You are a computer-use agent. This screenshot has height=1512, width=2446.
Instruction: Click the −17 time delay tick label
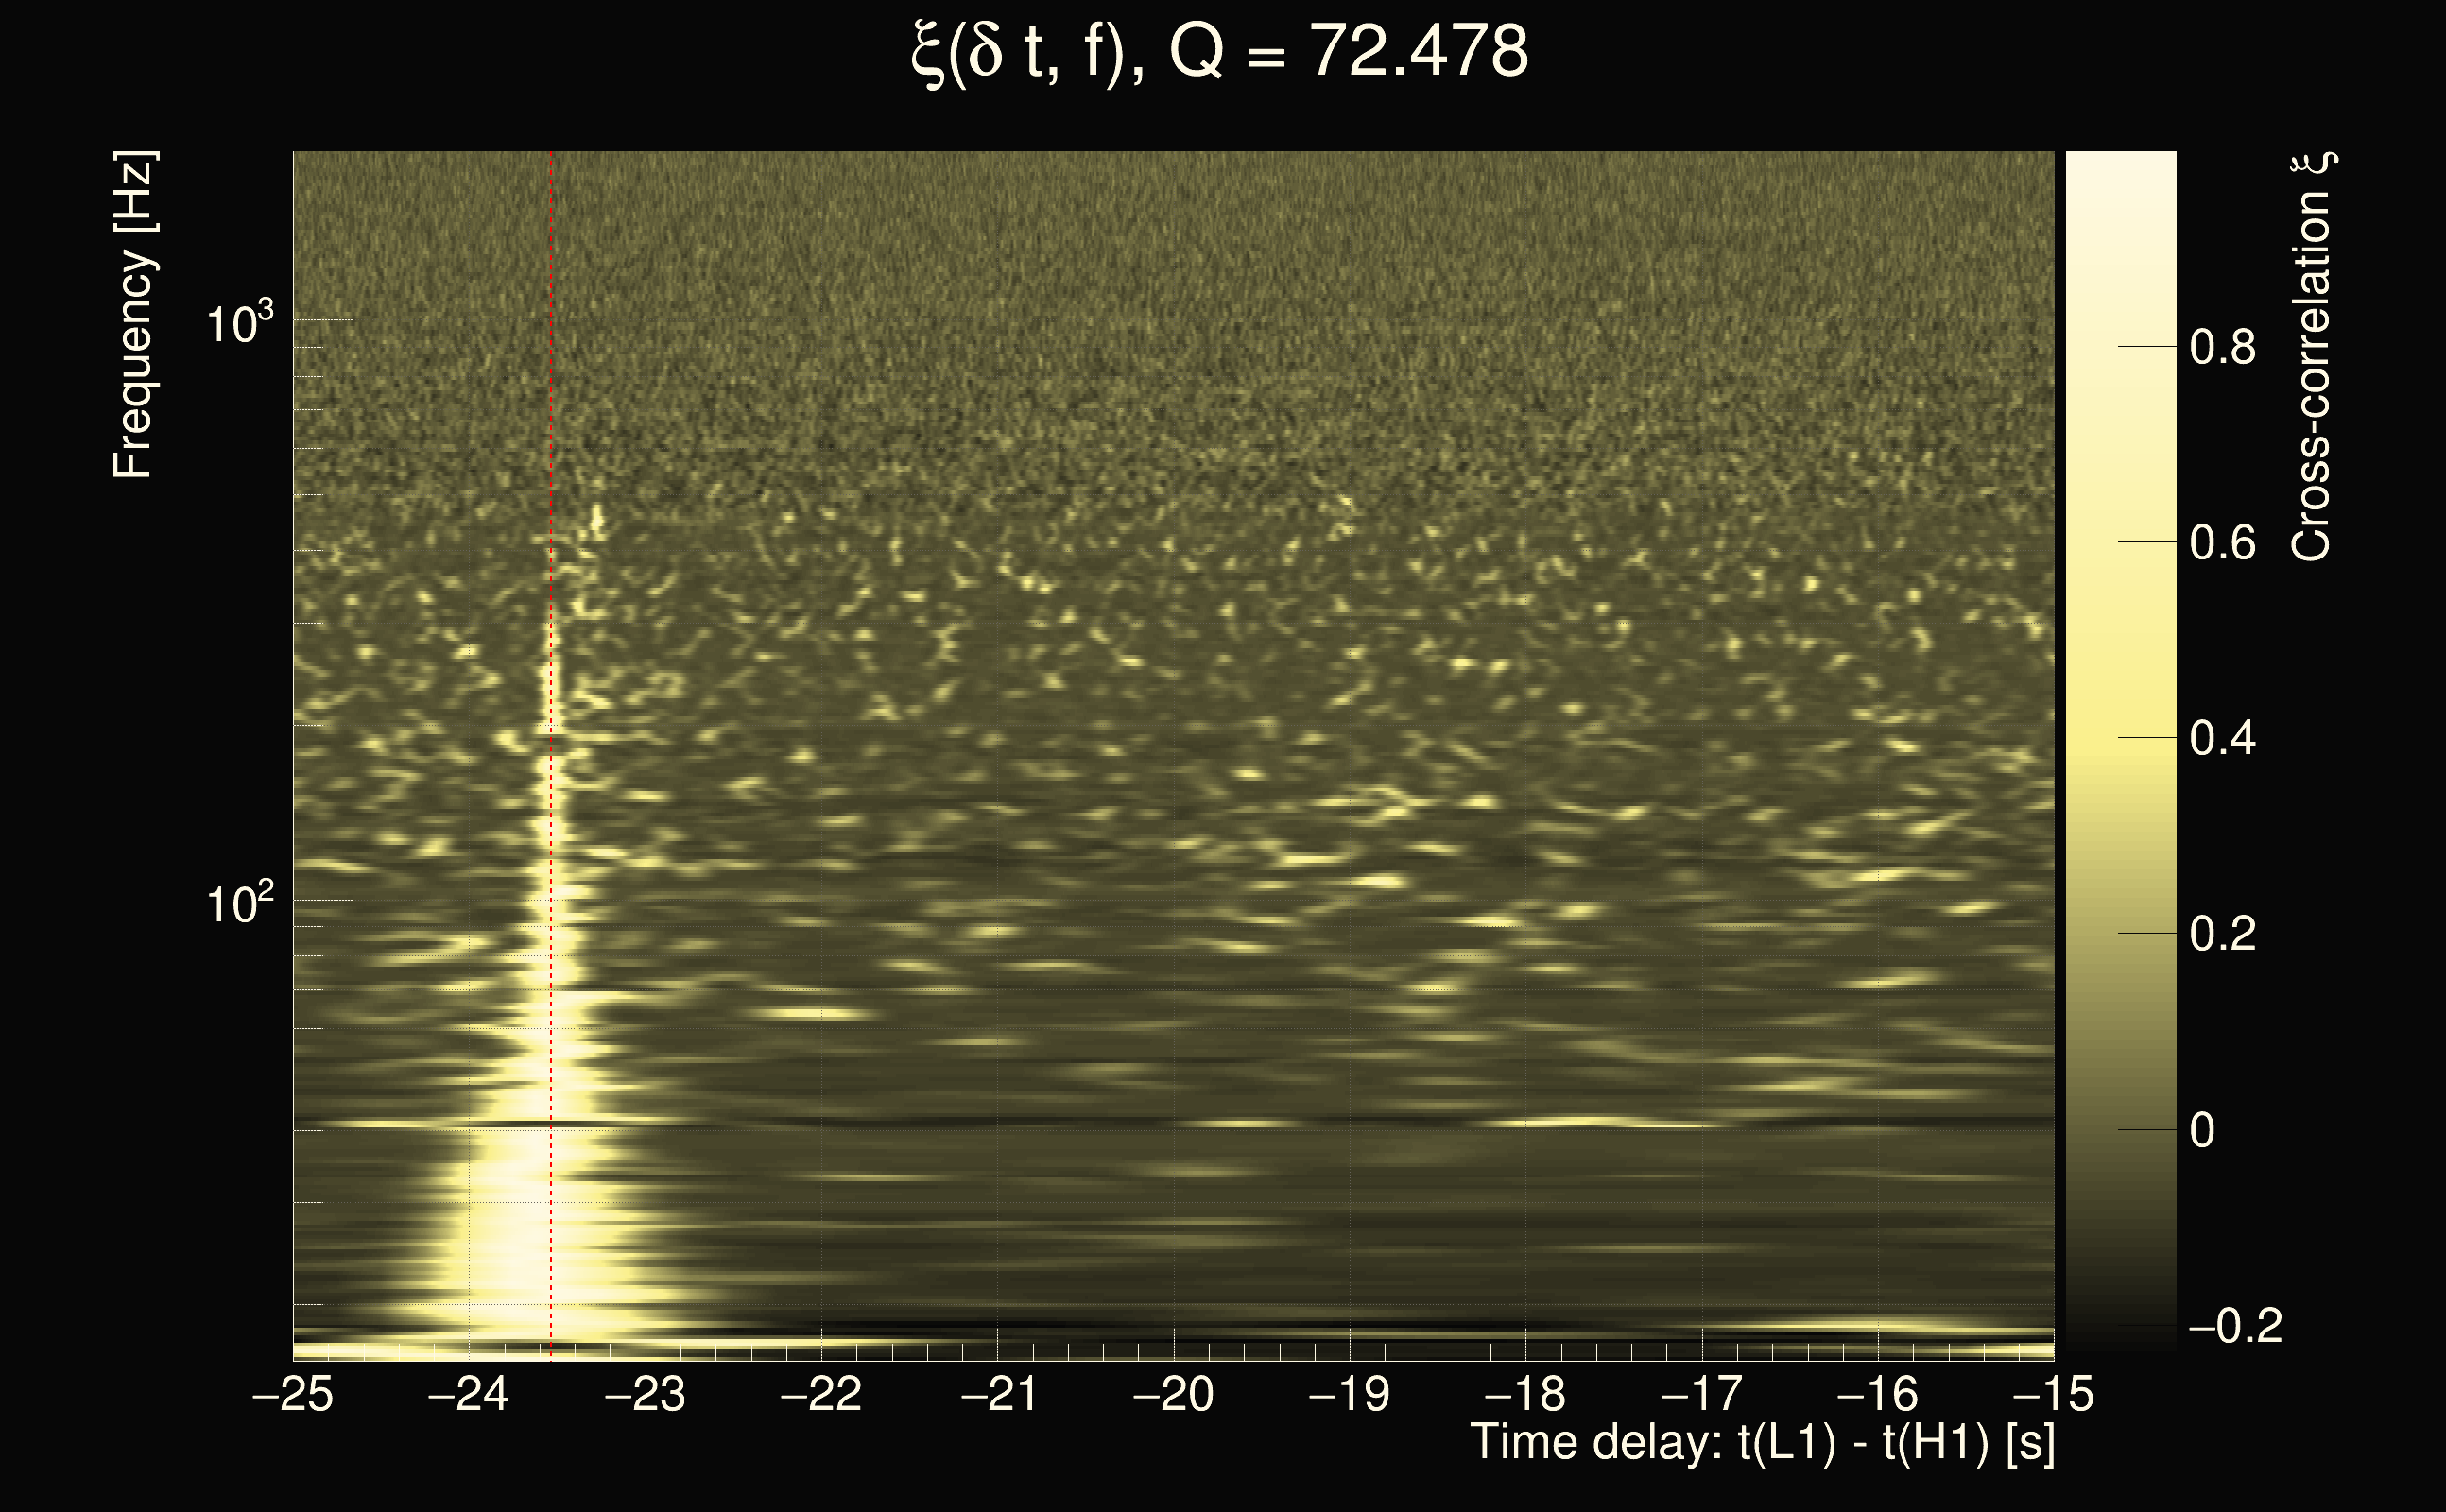[x=1701, y=1394]
